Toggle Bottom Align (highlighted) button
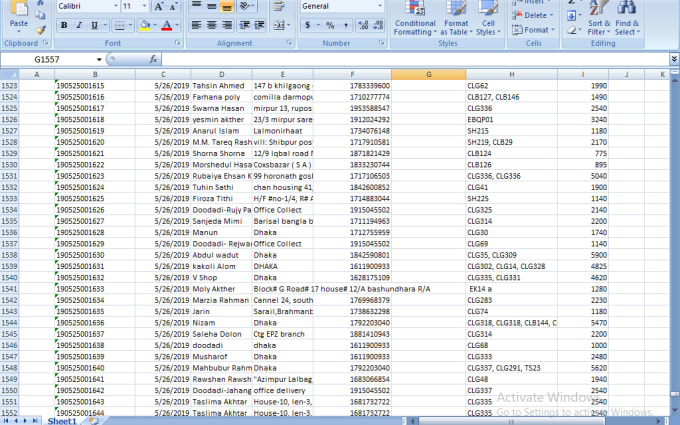Image resolution: width=680 pixels, height=425 pixels. [x=226, y=6]
